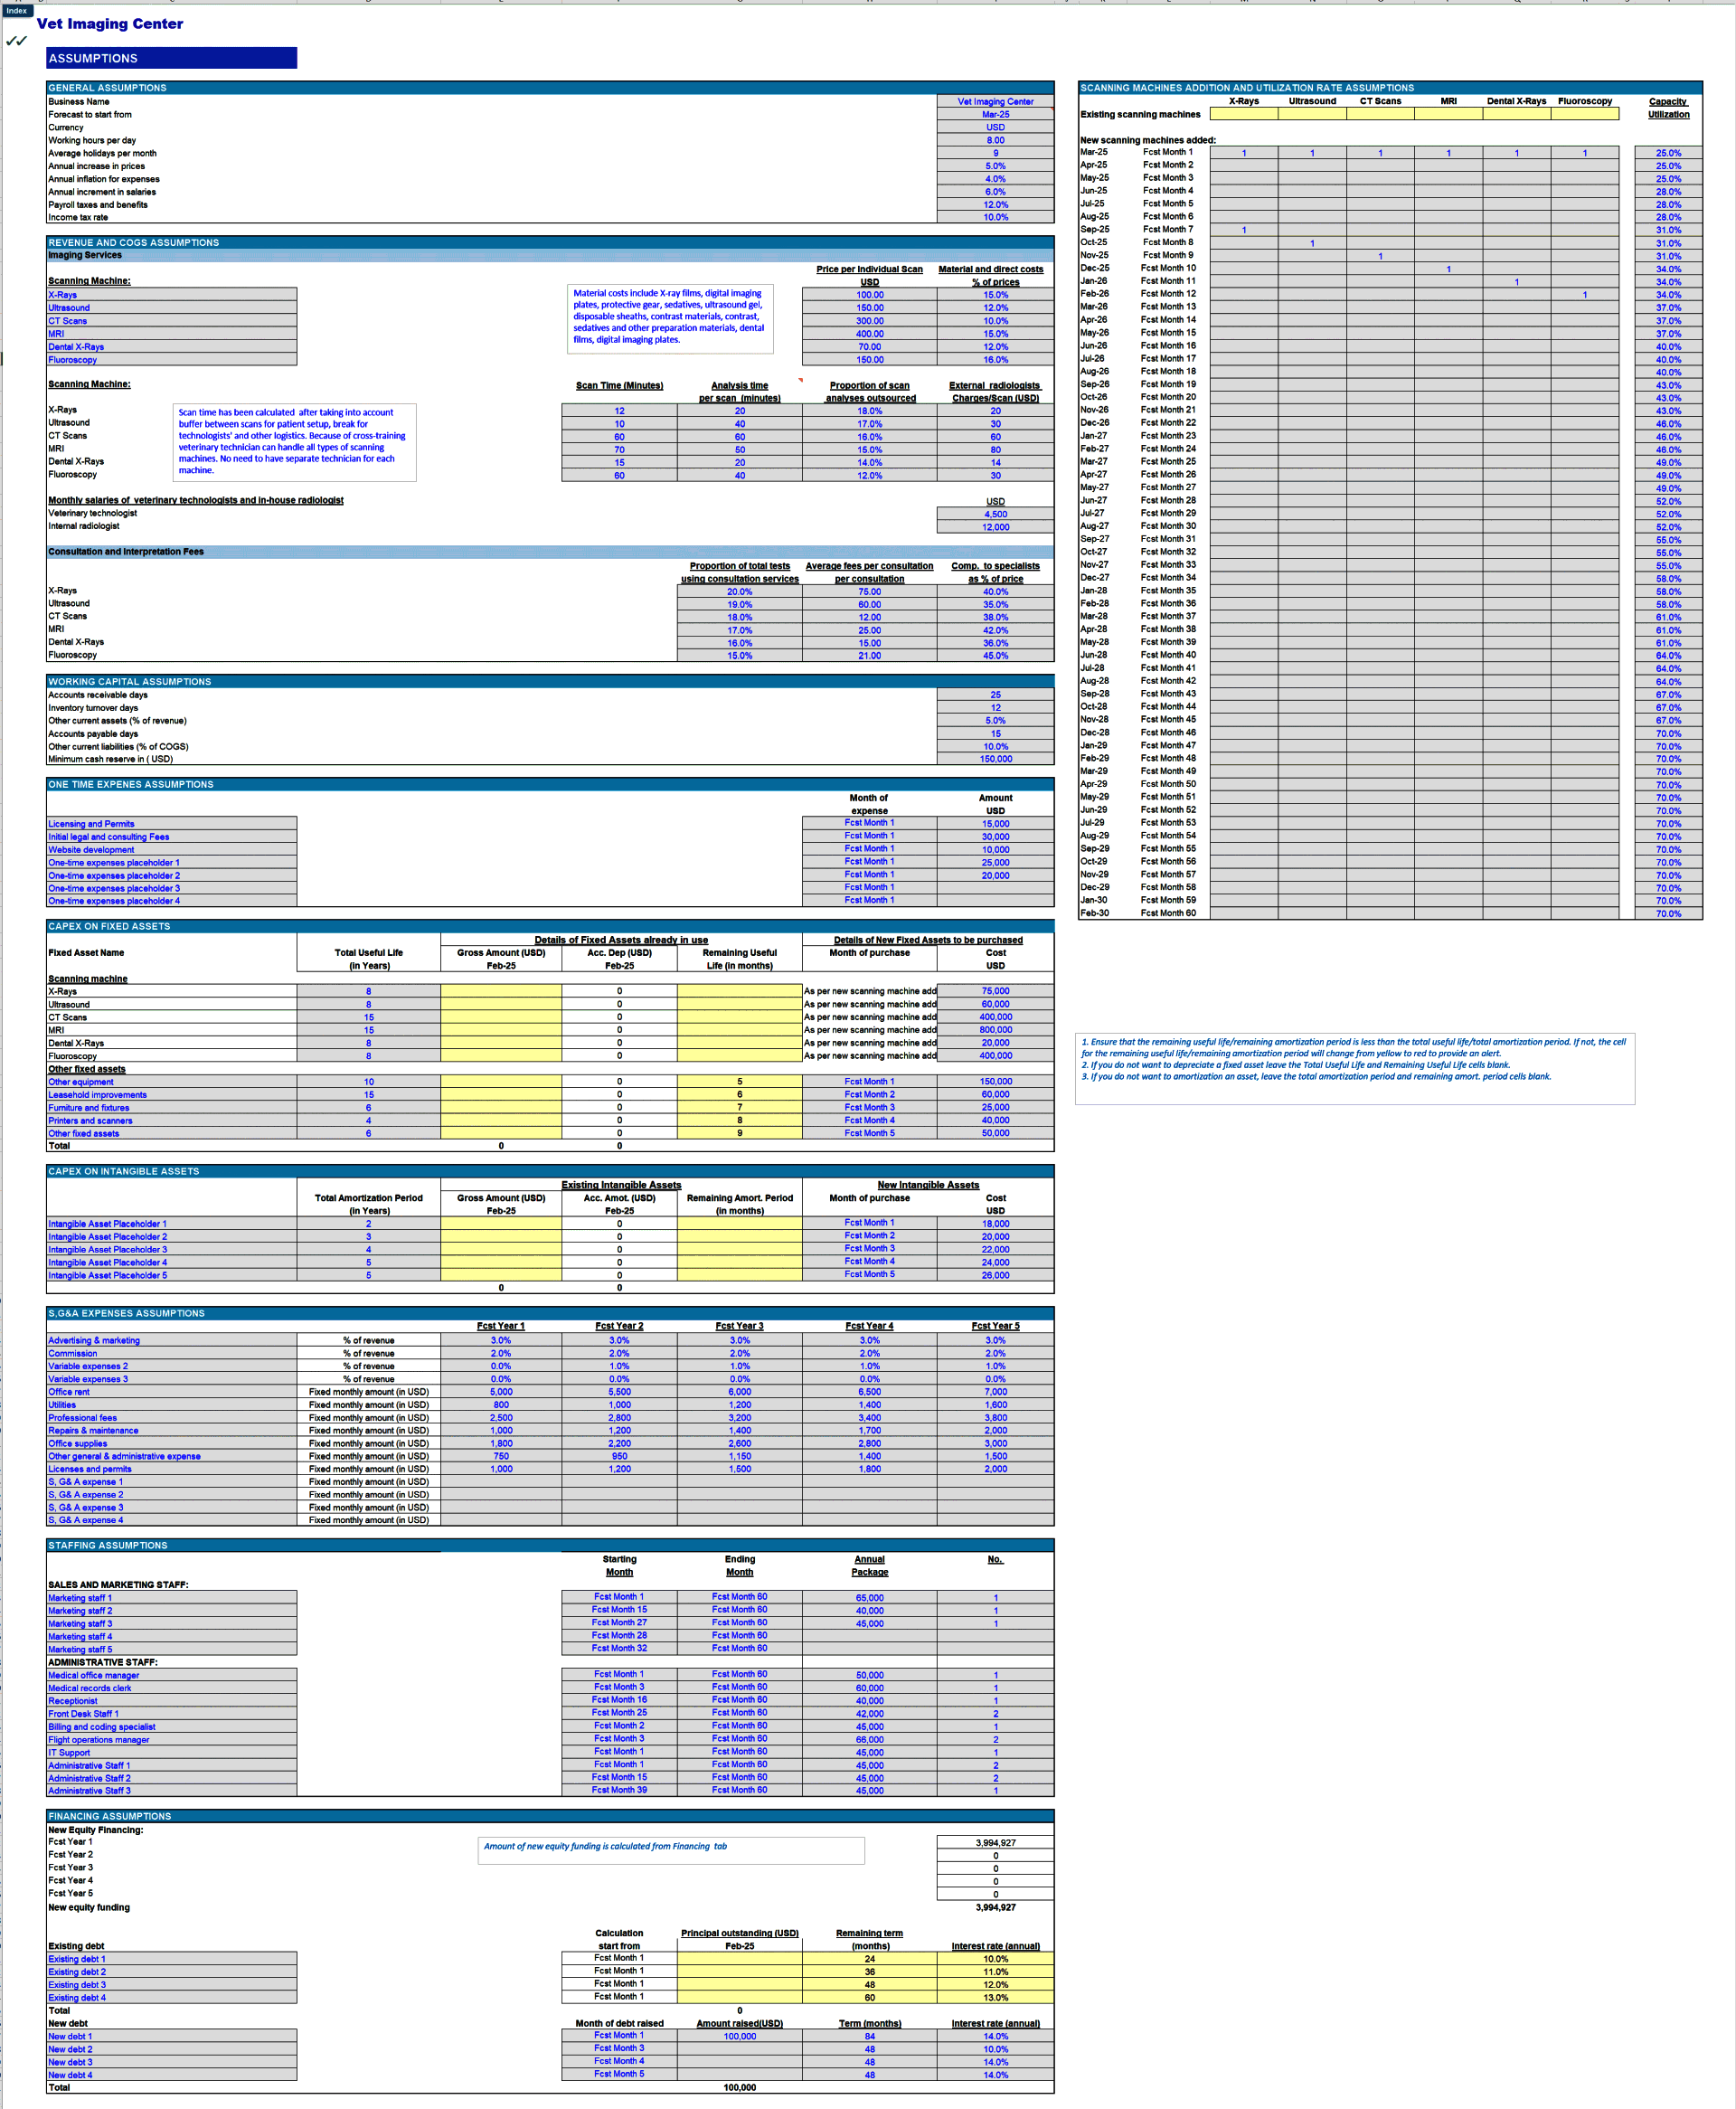This screenshot has width=1736, height=2109.
Task: Select New debt 2 interest rate 10.0%
Action: tap(995, 2049)
